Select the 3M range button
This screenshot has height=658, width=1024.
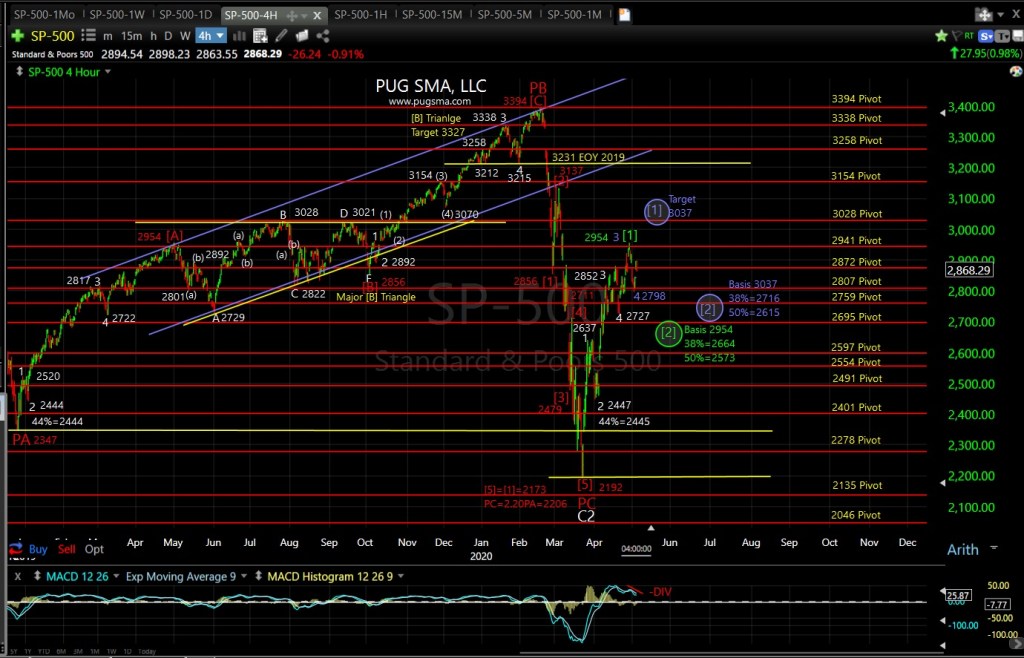pyautogui.click(x=78, y=651)
